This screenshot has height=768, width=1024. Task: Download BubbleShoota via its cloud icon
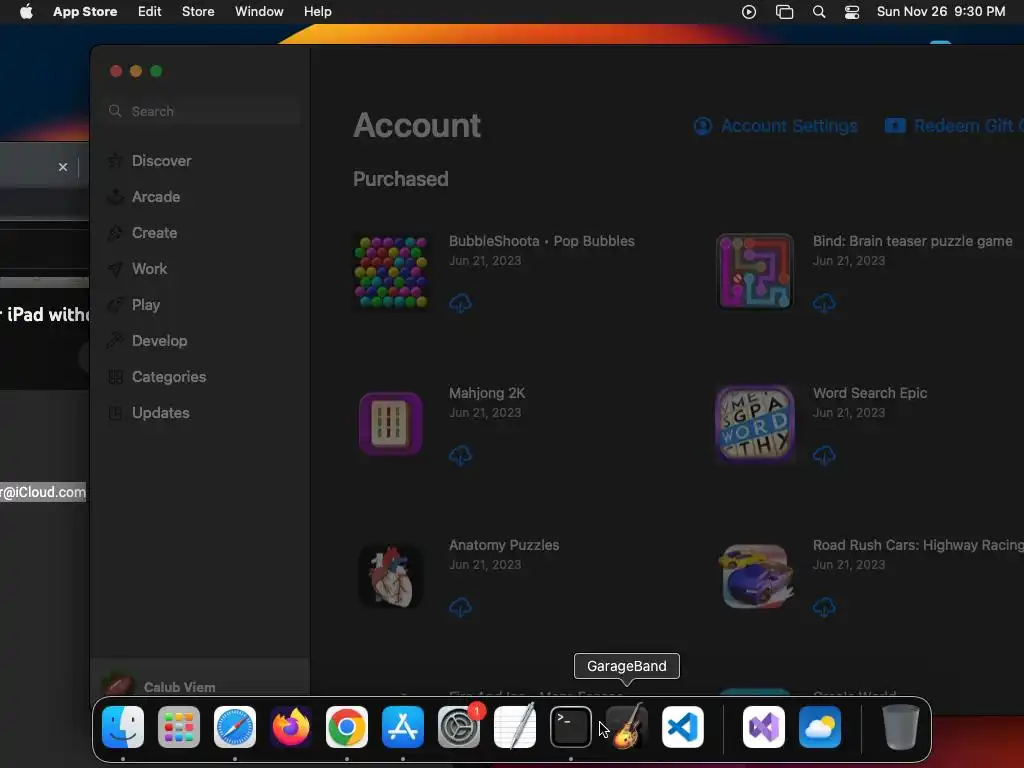(x=460, y=303)
